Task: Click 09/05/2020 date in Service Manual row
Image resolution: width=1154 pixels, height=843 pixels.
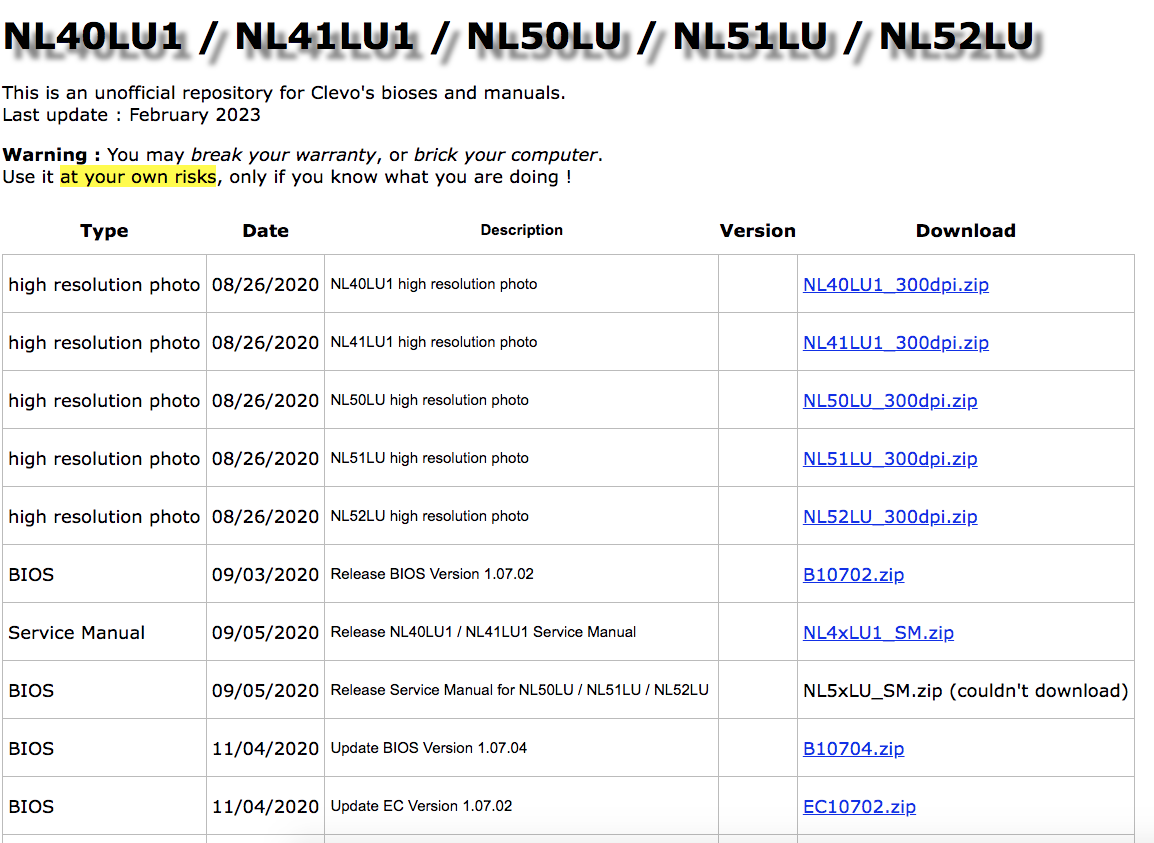Action: click(265, 633)
